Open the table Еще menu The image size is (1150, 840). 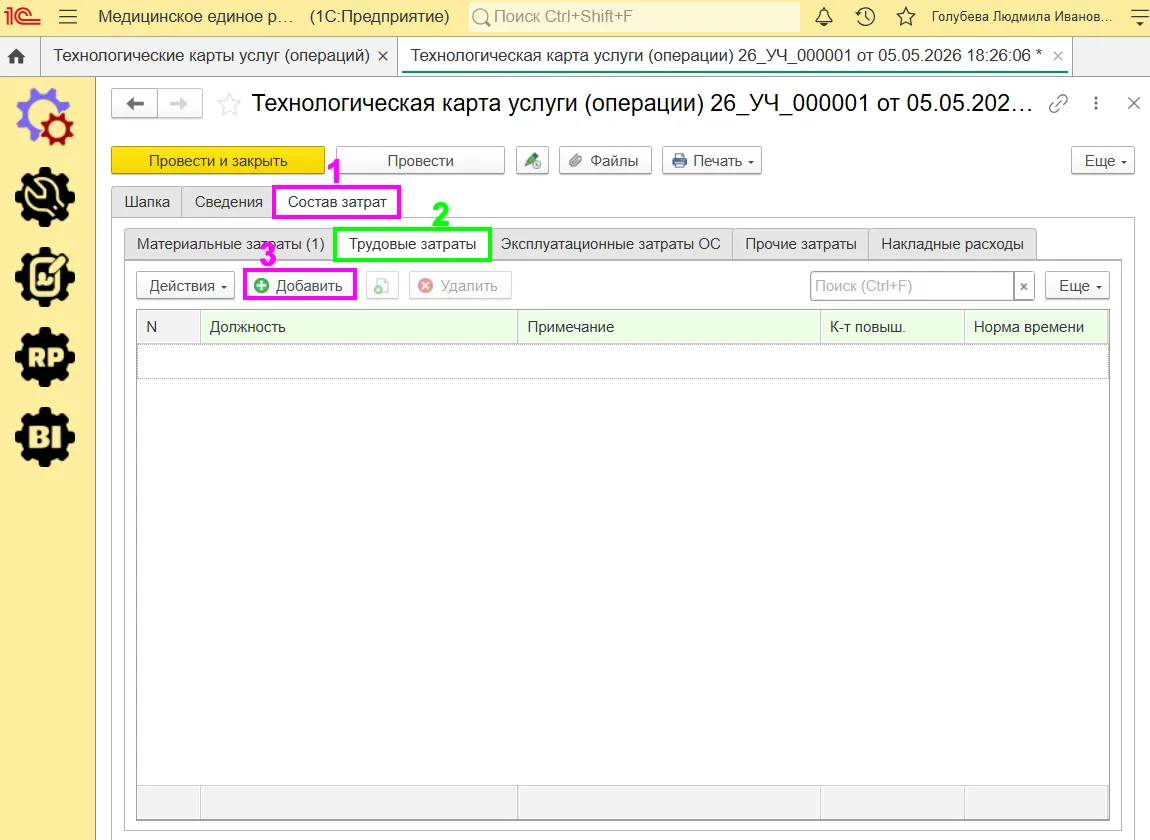[x=1077, y=285]
